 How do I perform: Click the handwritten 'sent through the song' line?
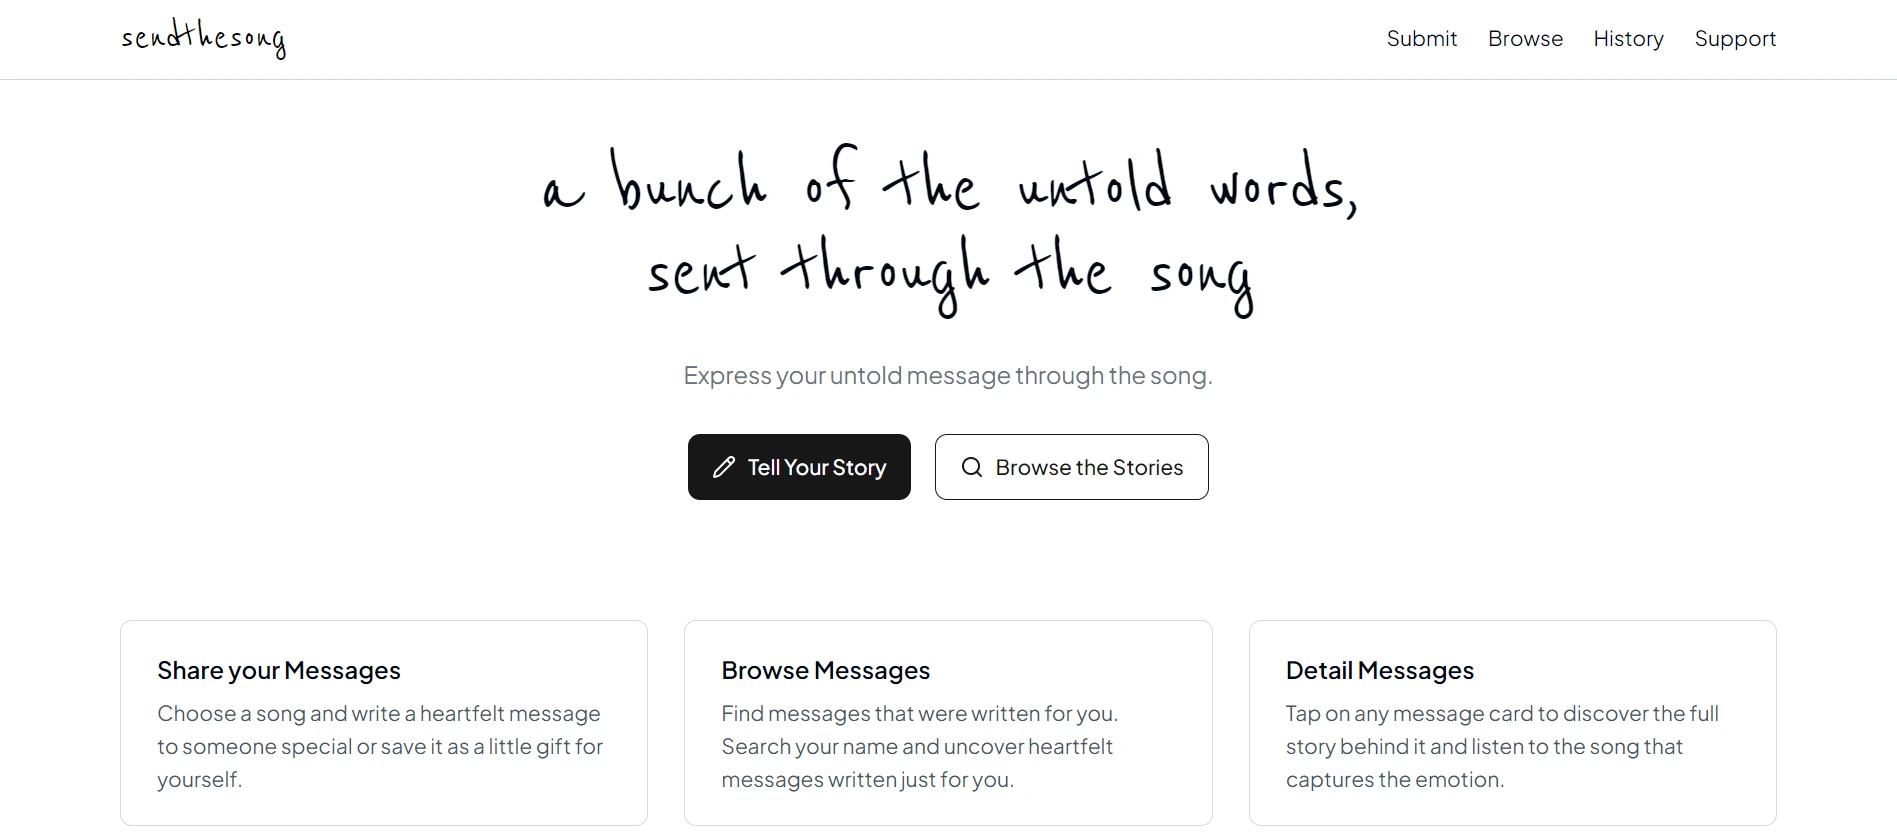coord(948,273)
